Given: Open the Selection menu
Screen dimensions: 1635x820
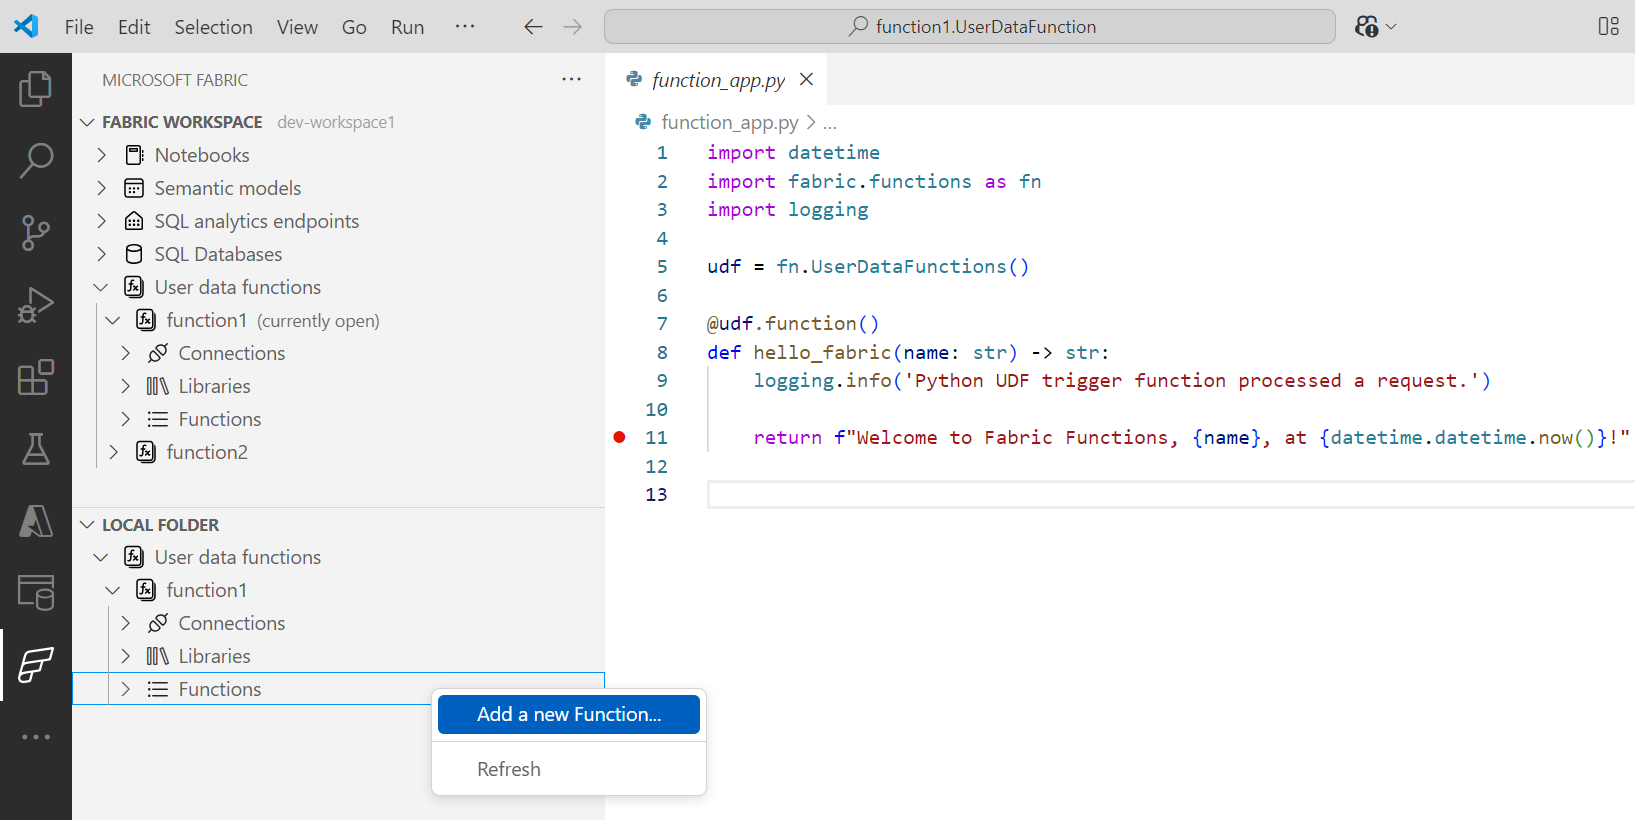Looking at the screenshot, I should (x=213, y=27).
